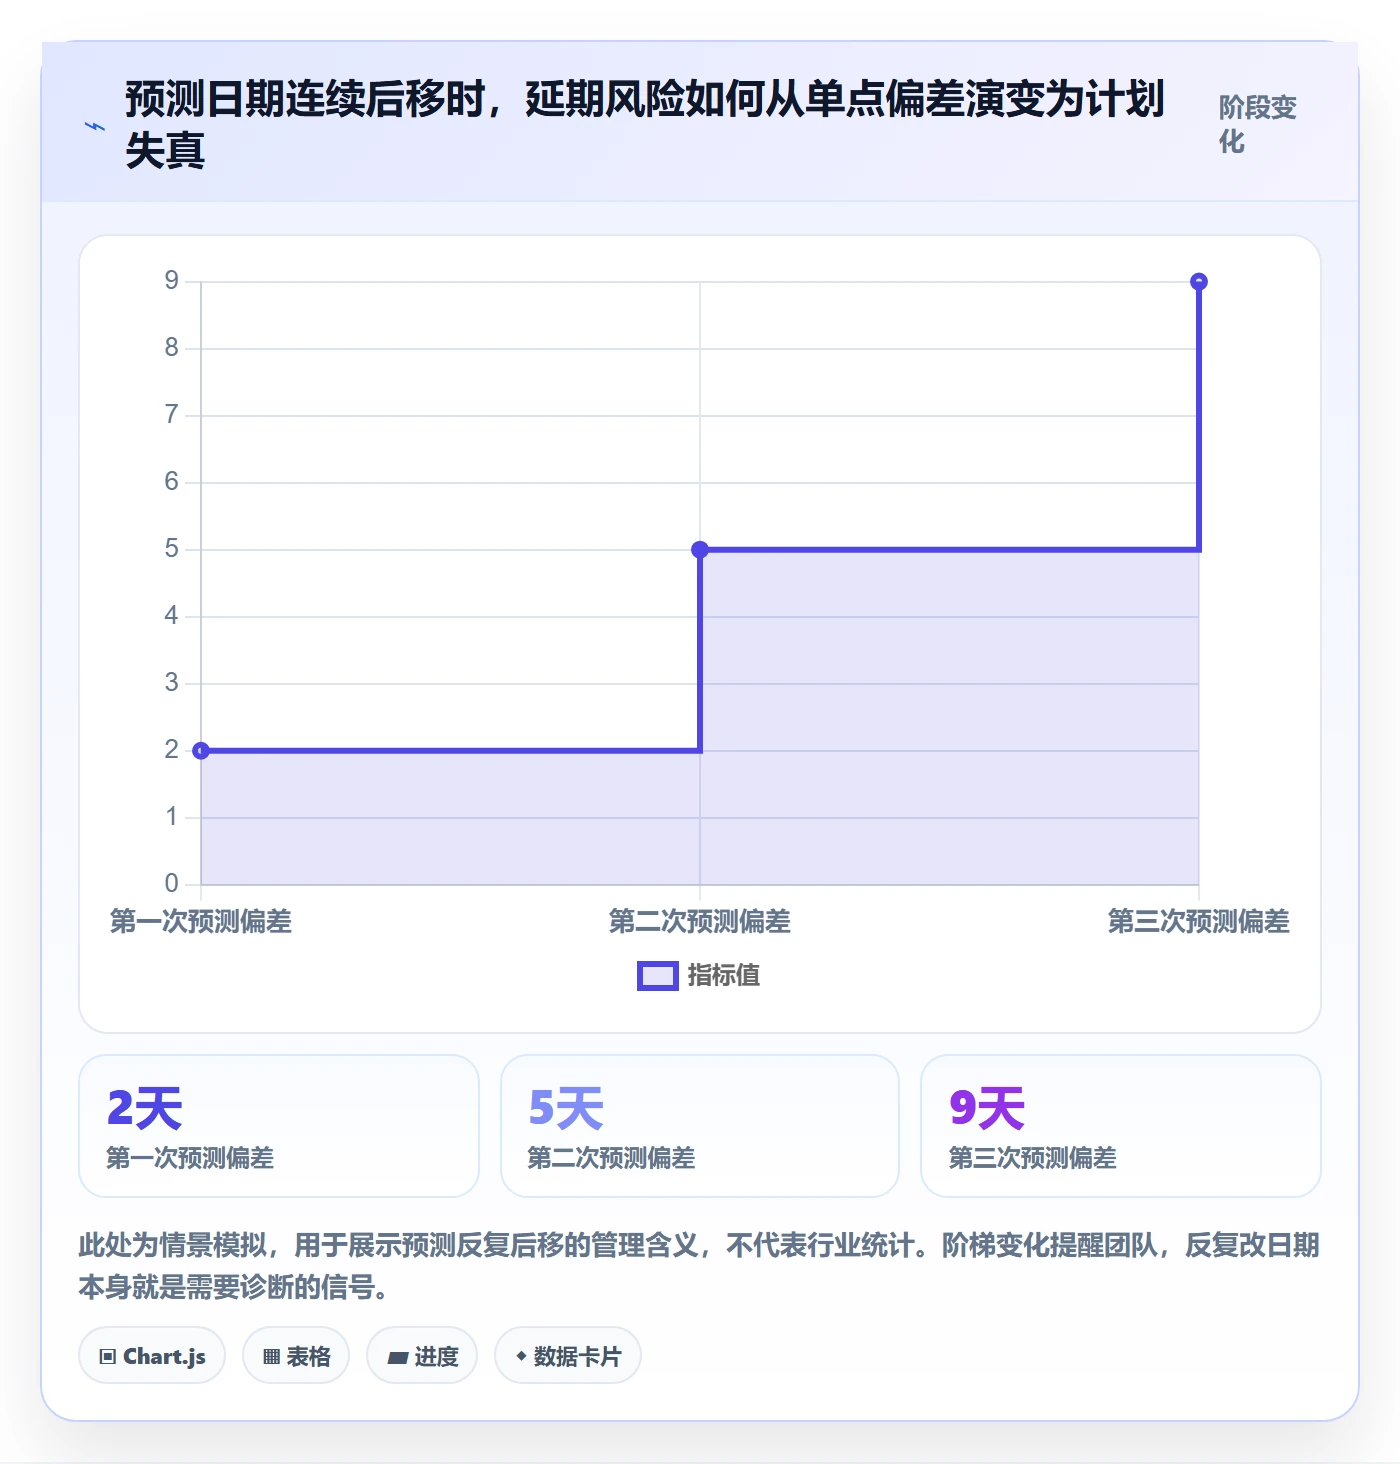Click the x-axis label 第一次预测偏差
Screen dimensions: 1400x1464
201,921
